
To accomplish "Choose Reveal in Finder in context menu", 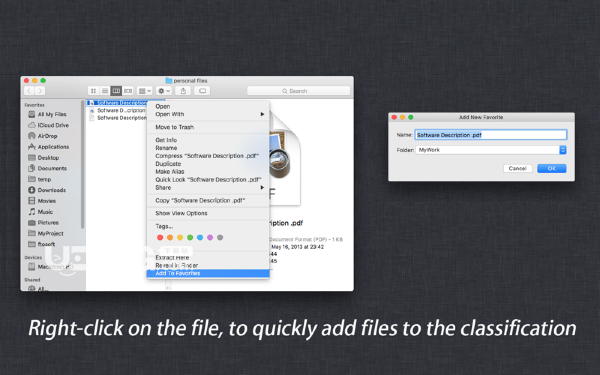I will tap(208, 265).
